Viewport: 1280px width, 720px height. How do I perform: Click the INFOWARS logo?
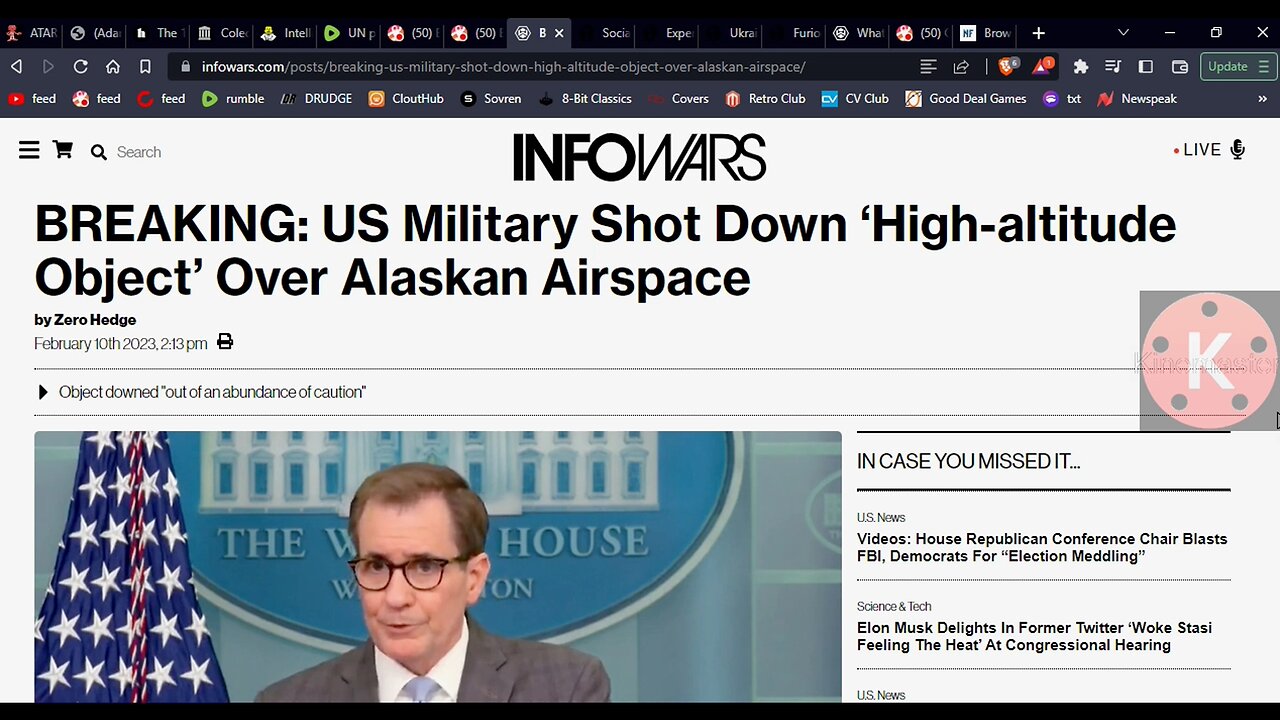[640, 157]
